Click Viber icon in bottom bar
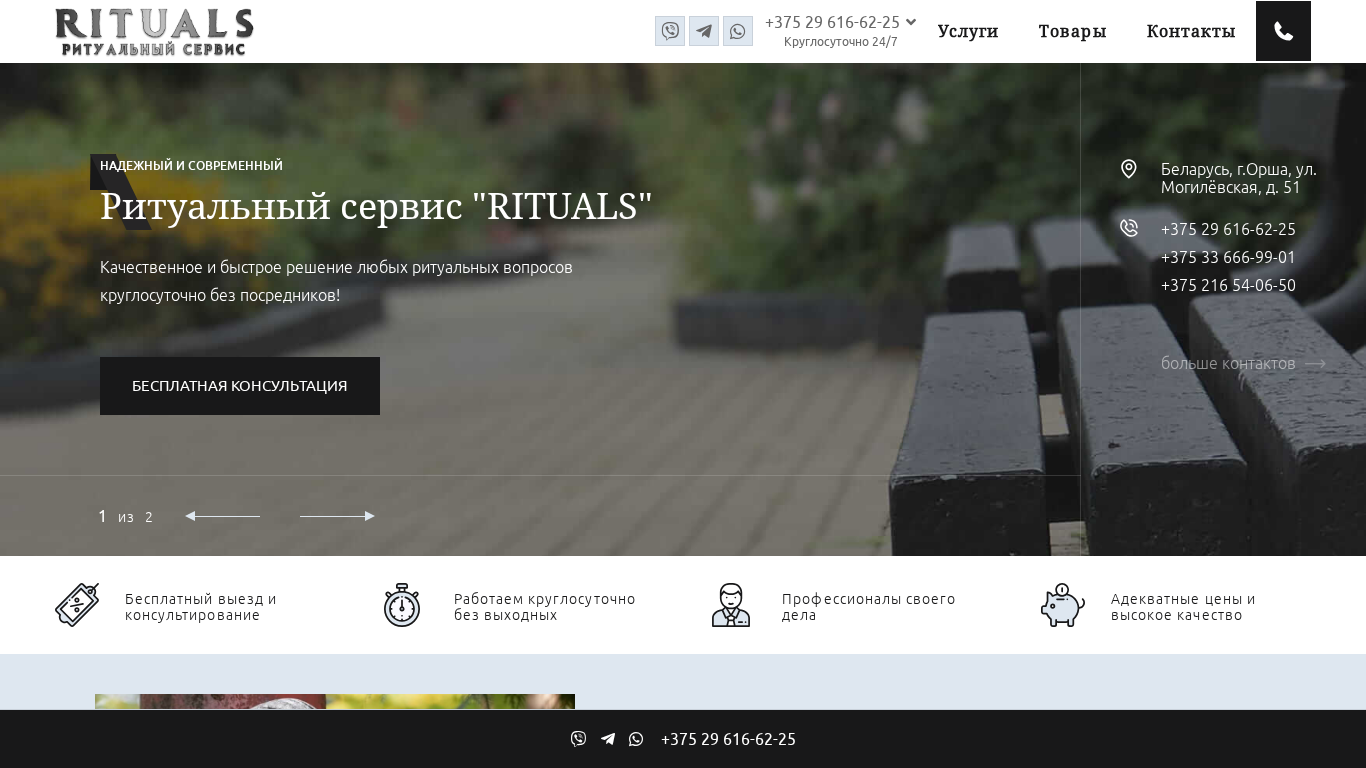 pos(578,739)
